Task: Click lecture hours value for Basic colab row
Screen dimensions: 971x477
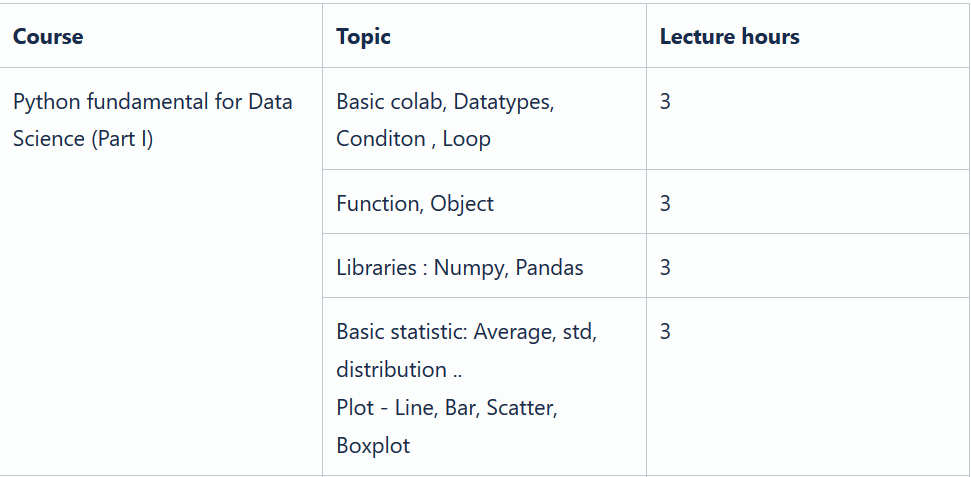Action: point(665,102)
